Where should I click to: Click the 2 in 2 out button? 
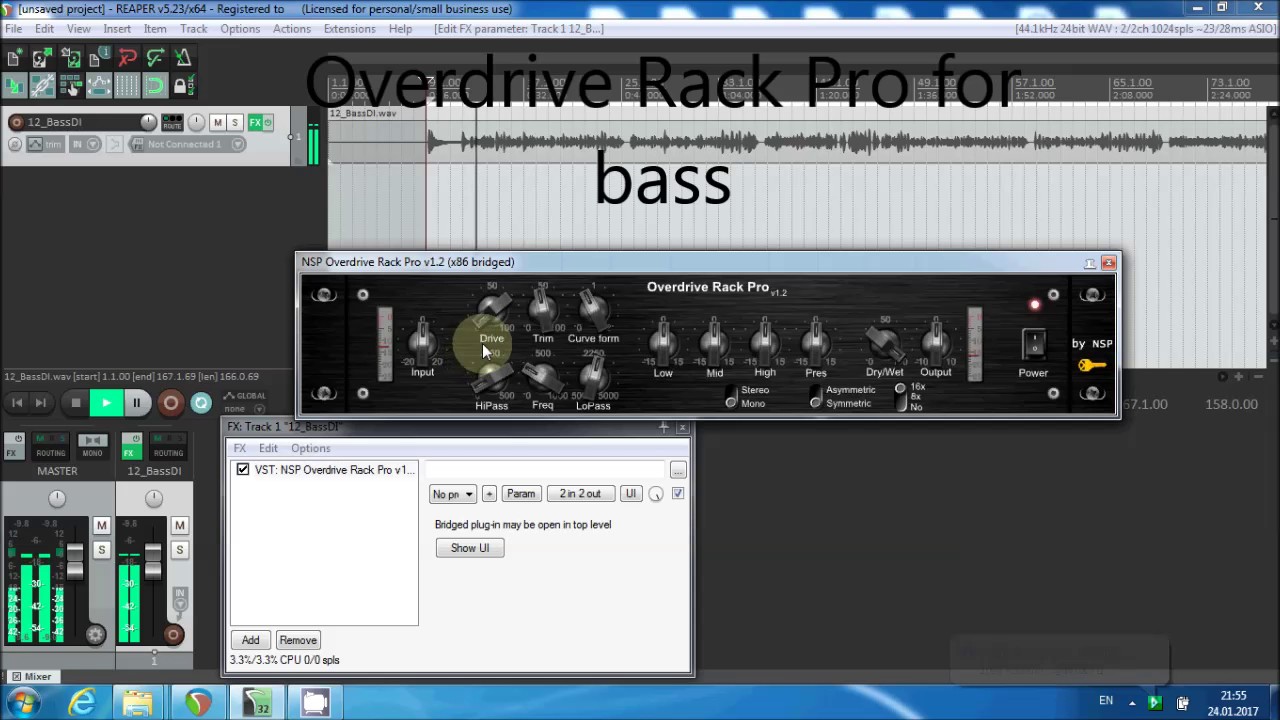coord(580,494)
